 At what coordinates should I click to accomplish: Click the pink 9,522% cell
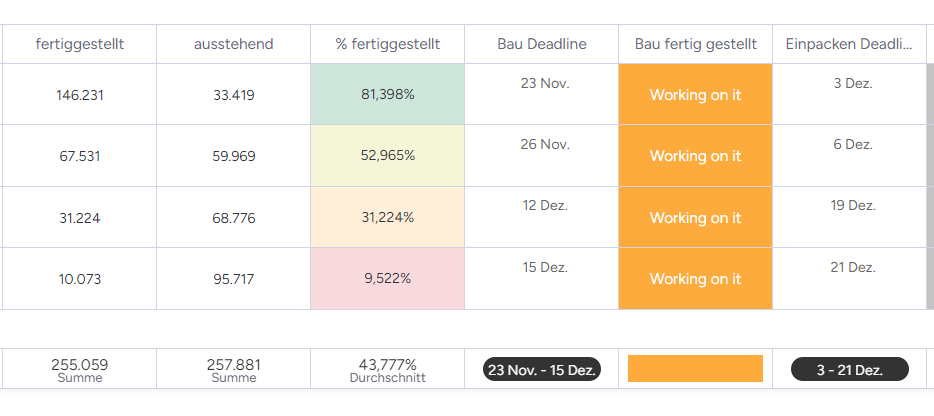point(388,279)
